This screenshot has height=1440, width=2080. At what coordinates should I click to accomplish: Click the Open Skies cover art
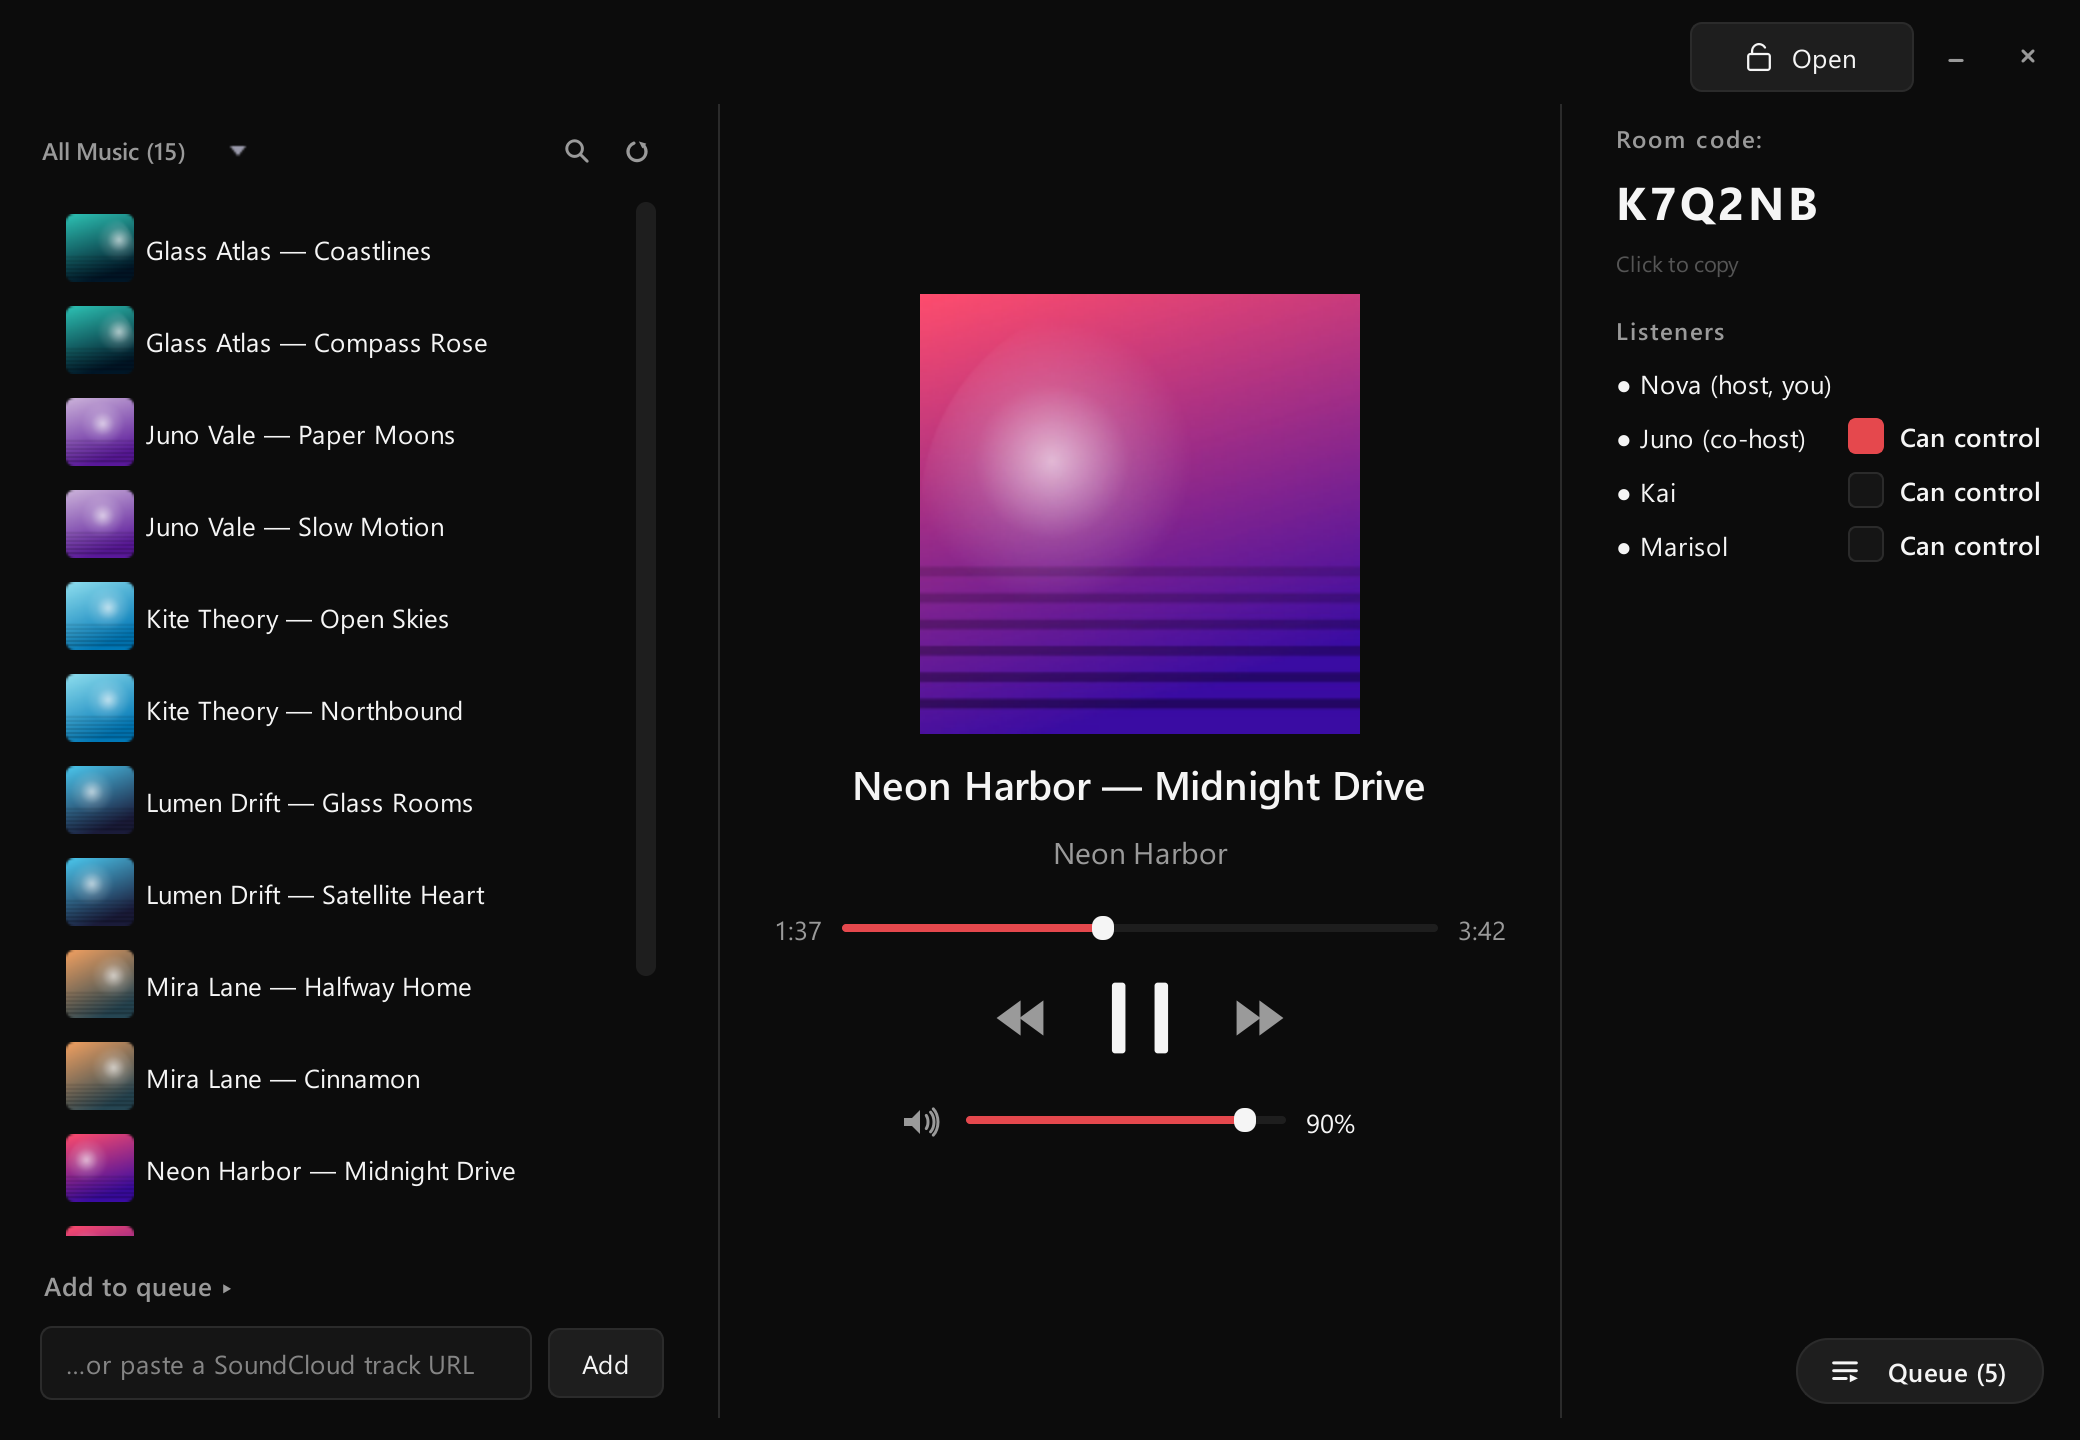click(100, 616)
